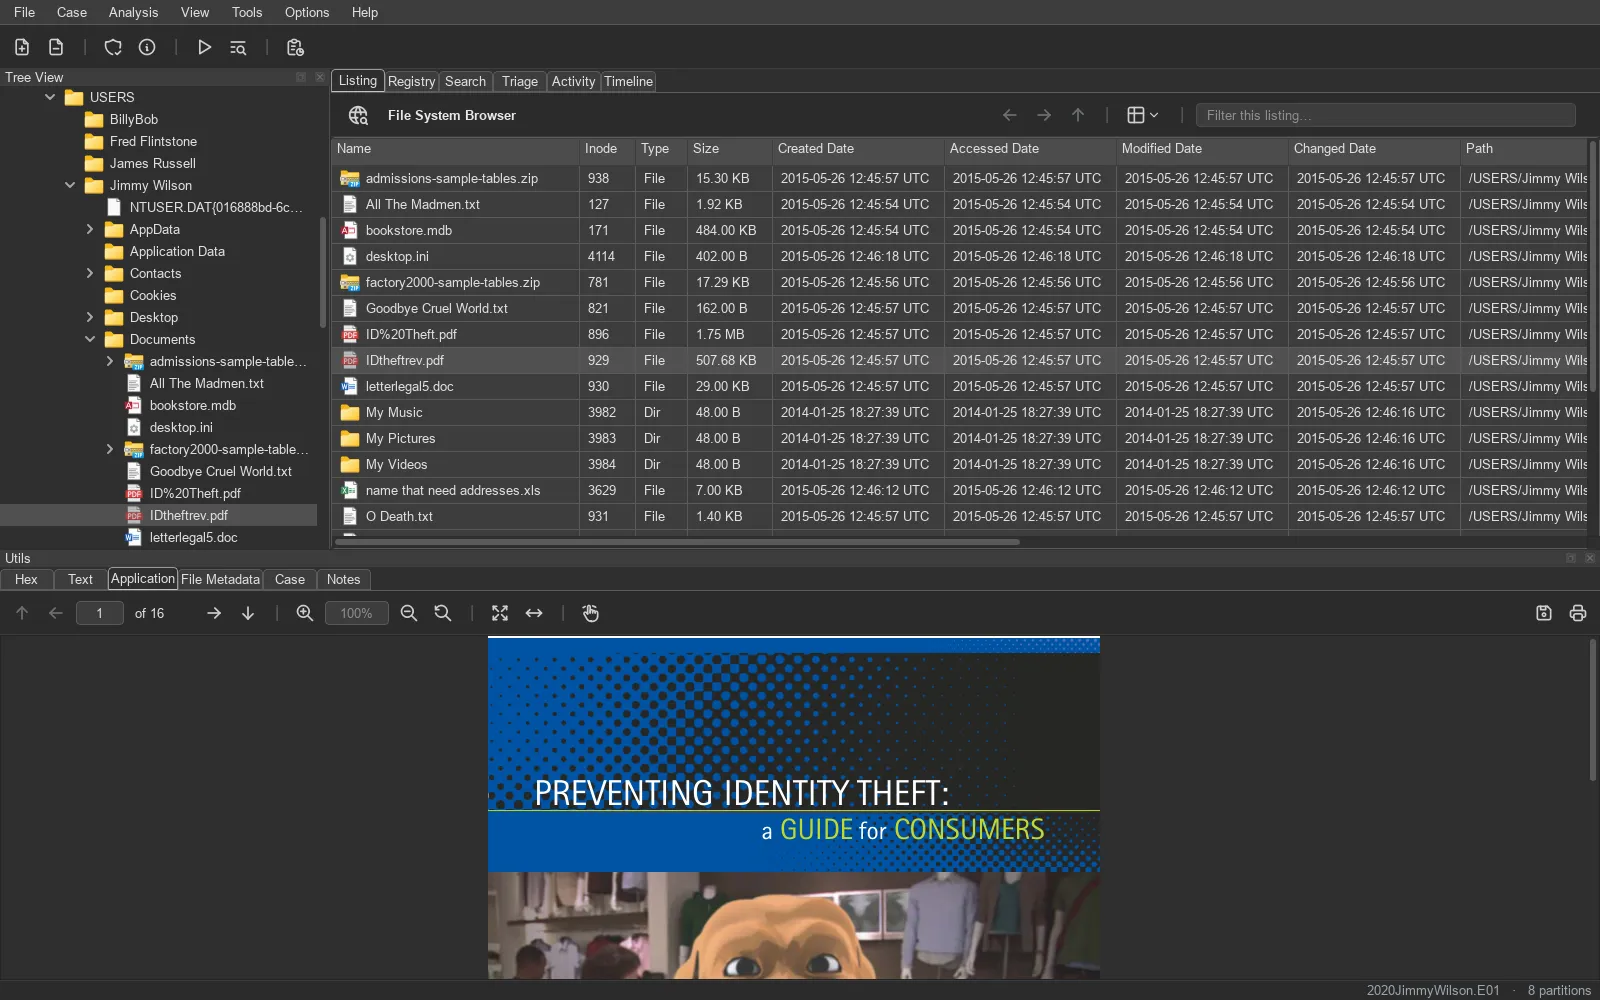
Task: Expand the Contacts folder
Action: coord(90,273)
